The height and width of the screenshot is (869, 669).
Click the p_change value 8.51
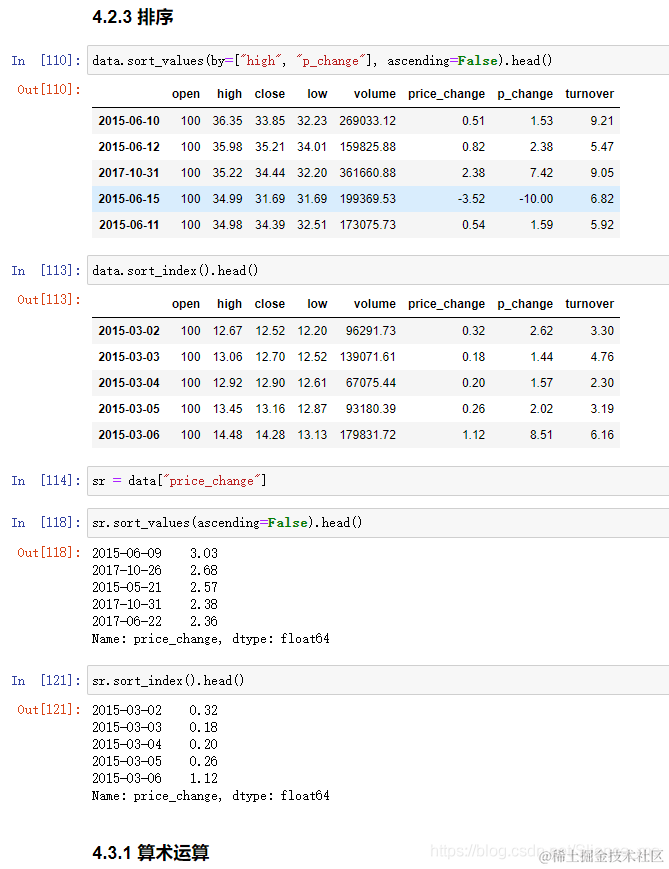tap(541, 435)
